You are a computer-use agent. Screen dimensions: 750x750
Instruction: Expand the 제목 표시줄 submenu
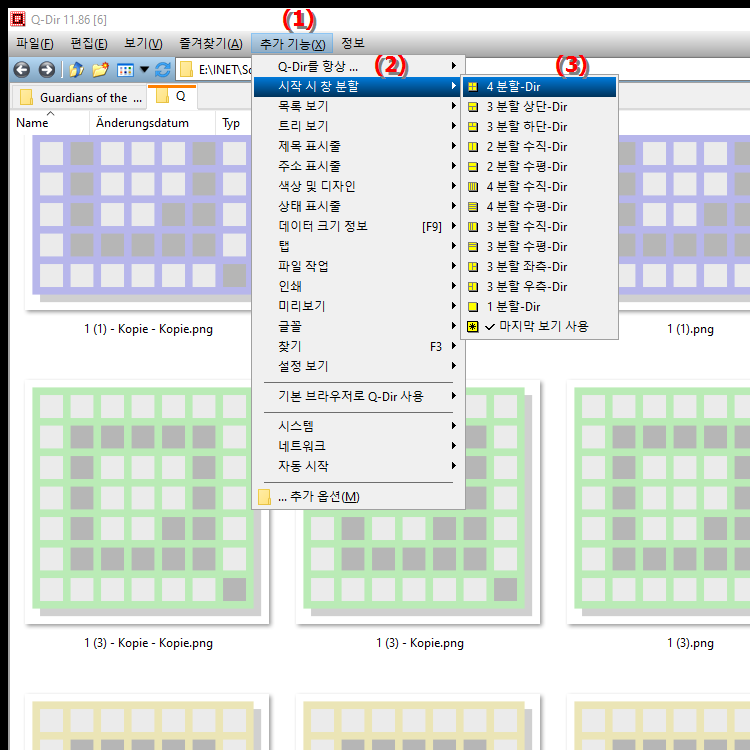(x=358, y=146)
